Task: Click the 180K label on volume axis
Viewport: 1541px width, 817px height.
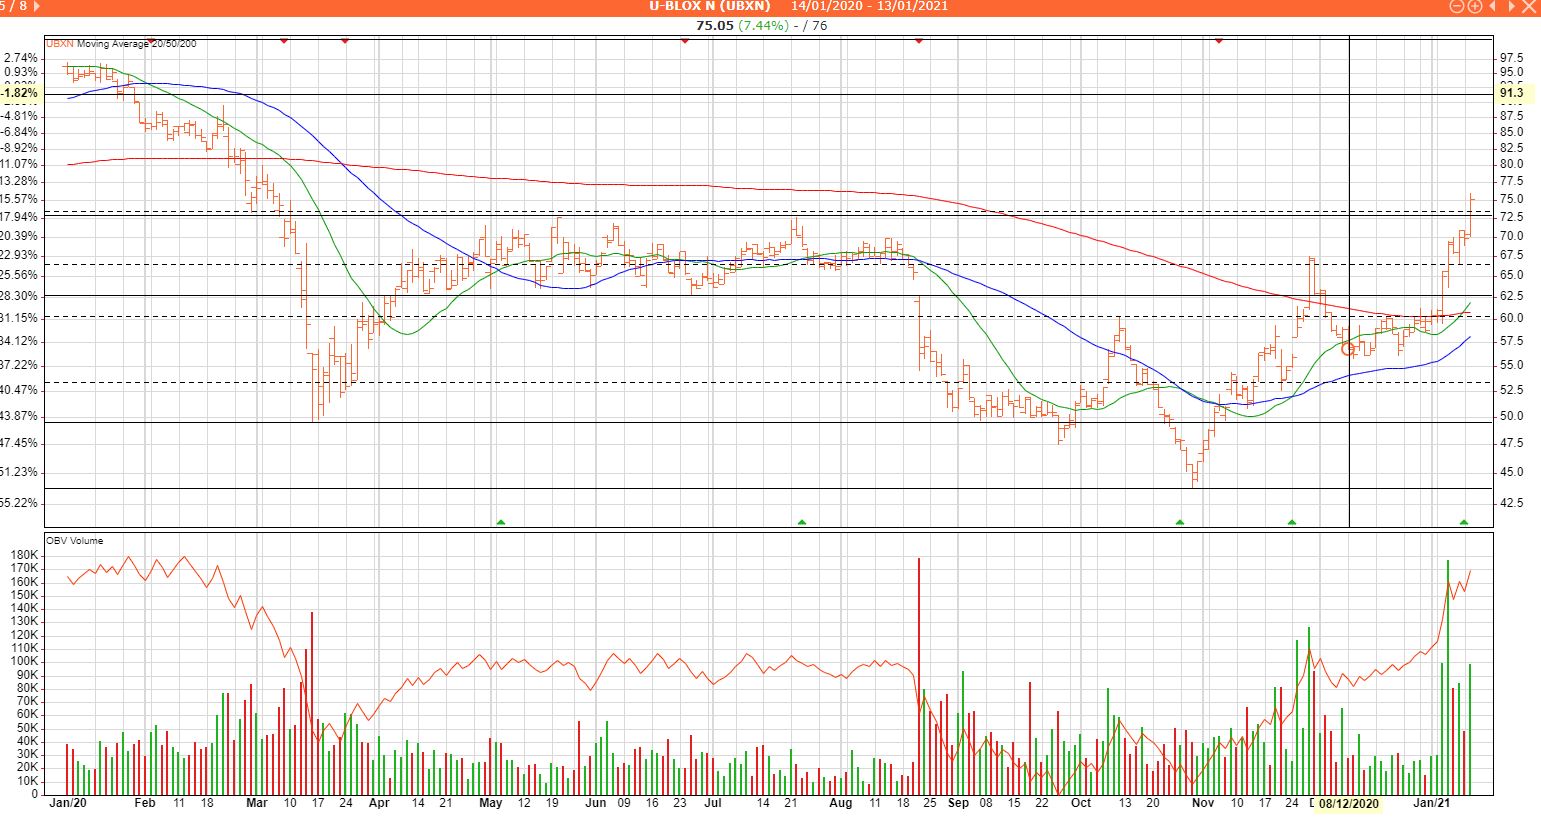Action: tap(24, 555)
